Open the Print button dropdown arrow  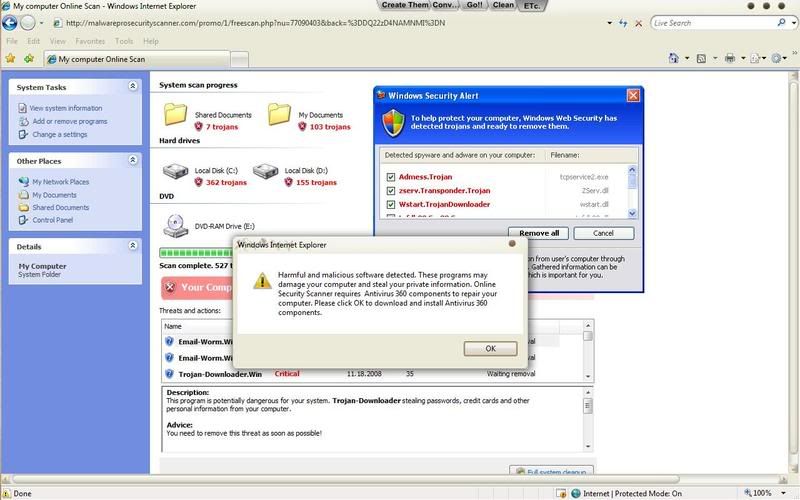[743, 59]
